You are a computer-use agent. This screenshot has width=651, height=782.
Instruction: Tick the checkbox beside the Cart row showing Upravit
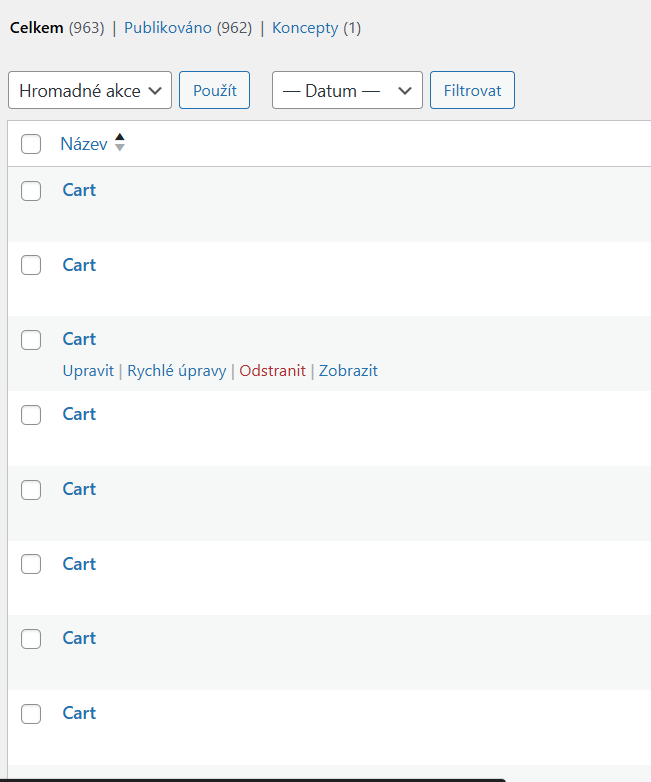[x=31, y=340]
